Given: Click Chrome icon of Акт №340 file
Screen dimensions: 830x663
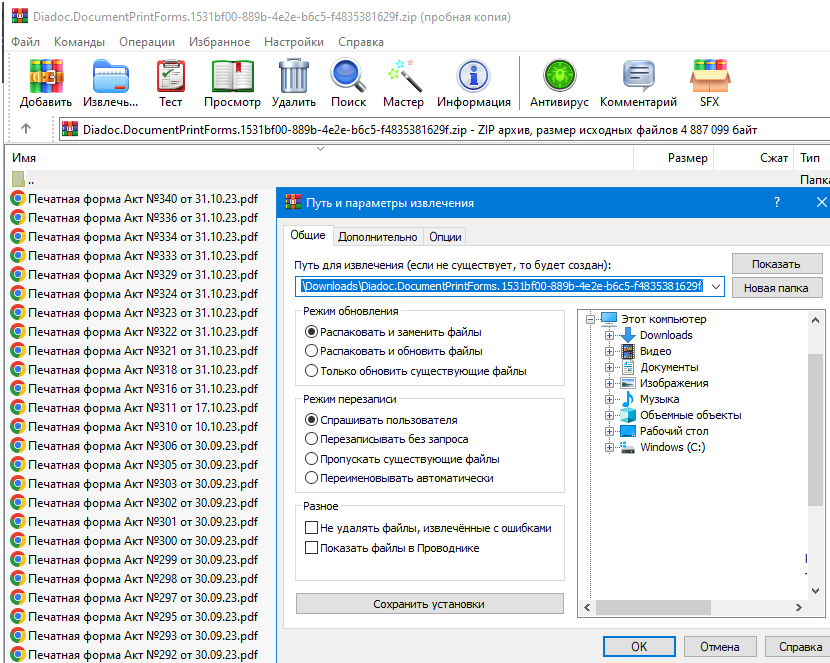Looking at the screenshot, I should [x=17, y=198].
